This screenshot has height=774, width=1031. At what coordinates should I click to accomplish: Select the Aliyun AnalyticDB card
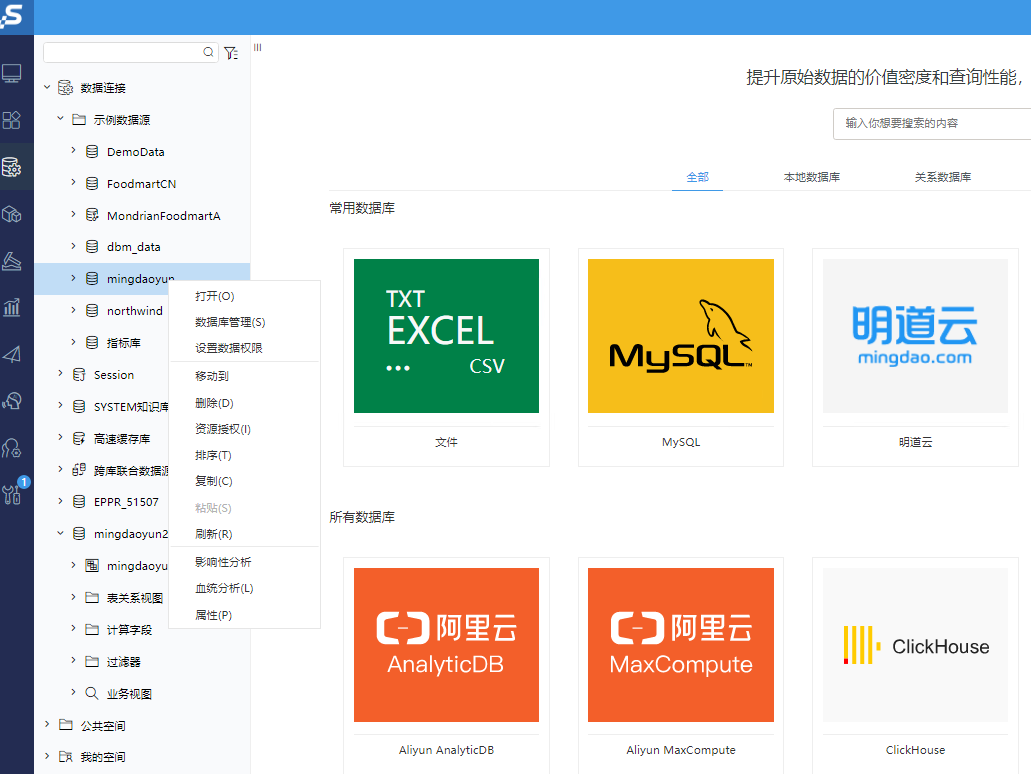tap(446, 664)
